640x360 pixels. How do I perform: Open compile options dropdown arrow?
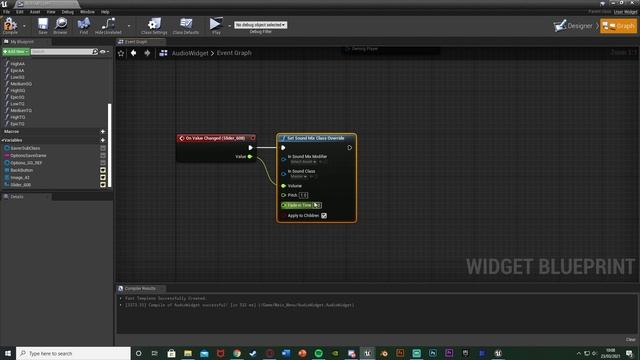tap(24, 26)
